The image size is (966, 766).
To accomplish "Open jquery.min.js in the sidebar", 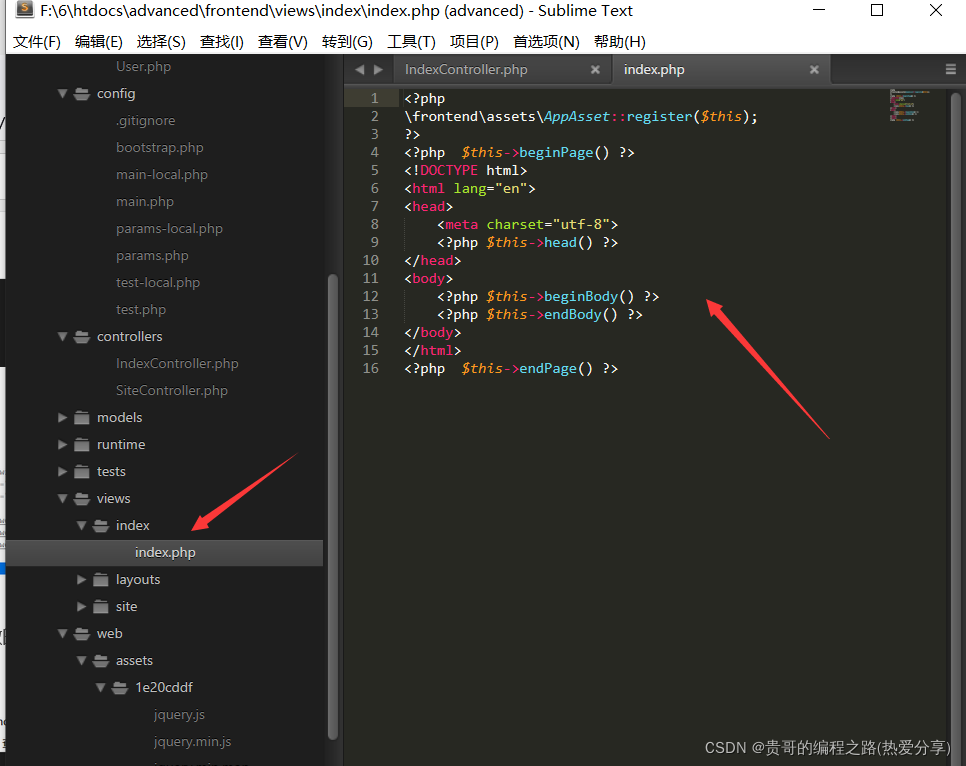I will [192, 741].
